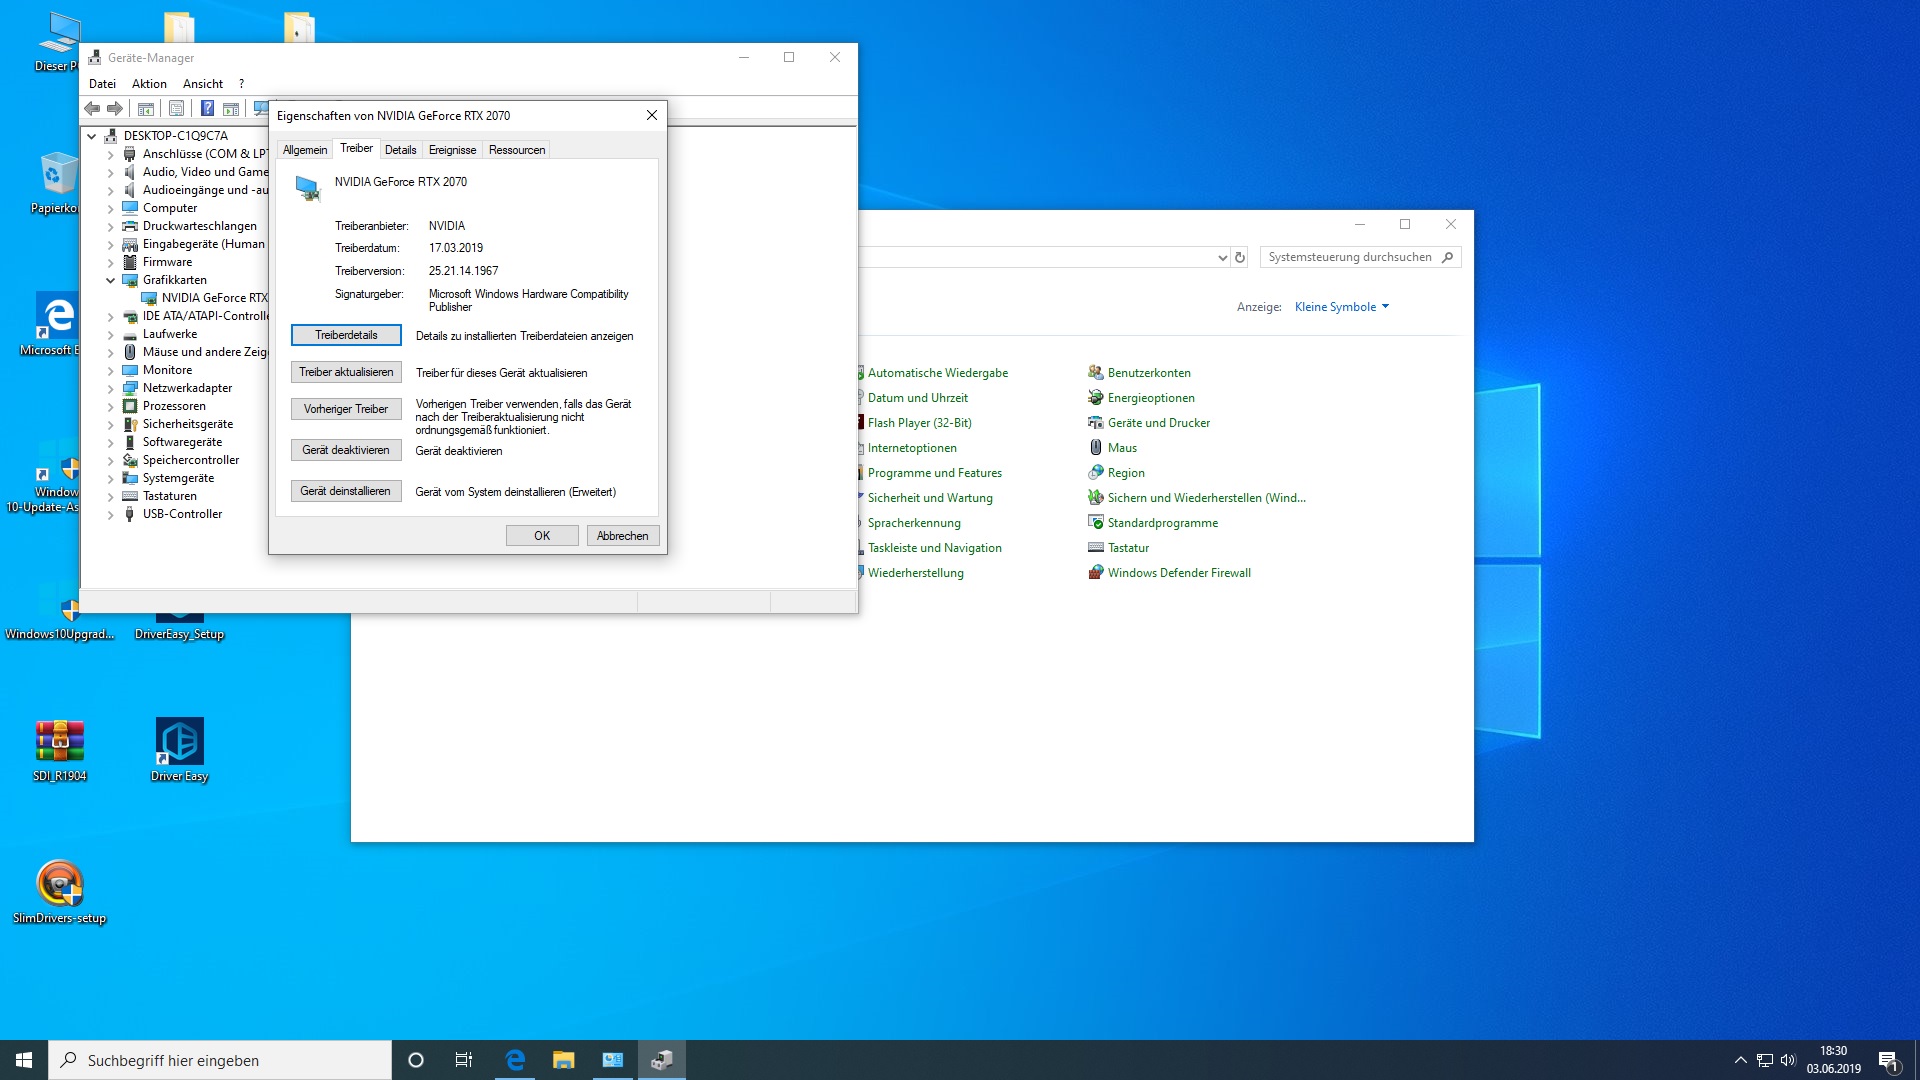Click the Treiber aktualisieren button
The image size is (1920, 1080).
346,372
